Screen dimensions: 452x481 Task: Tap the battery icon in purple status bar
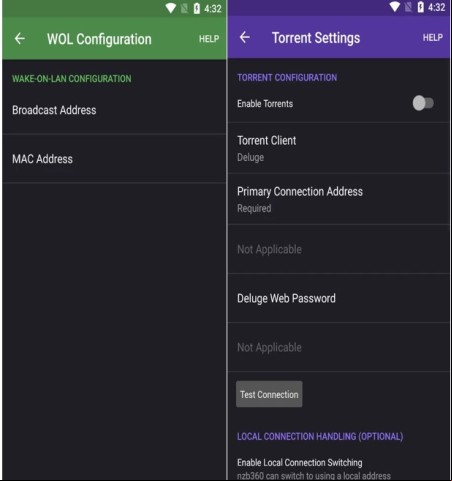[x=421, y=7]
